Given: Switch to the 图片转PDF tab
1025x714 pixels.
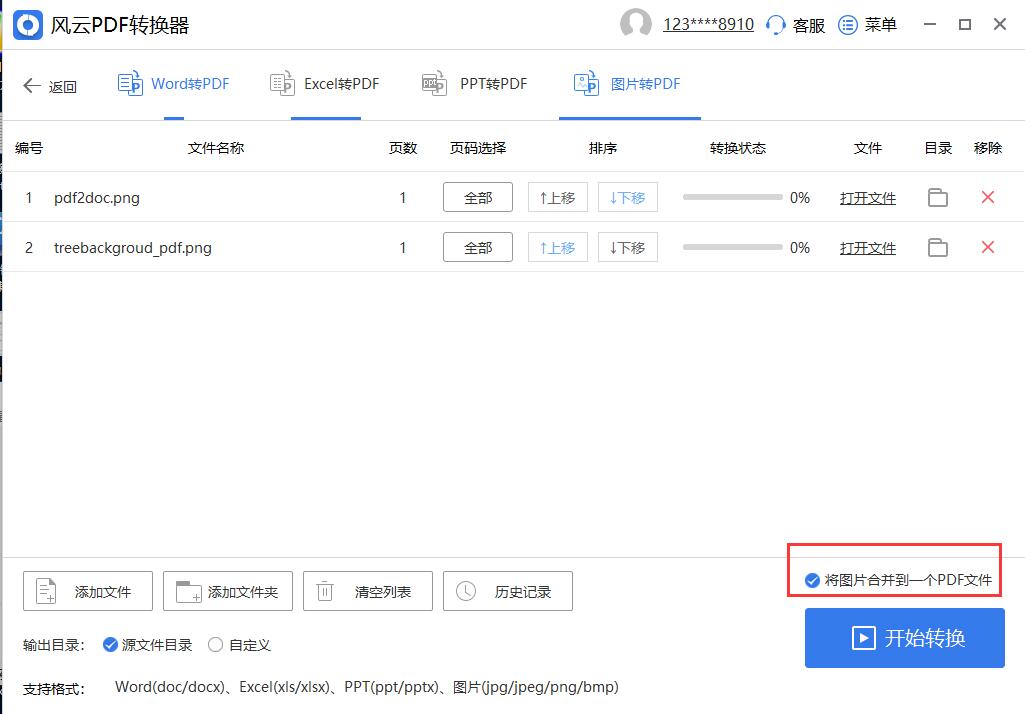Looking at the screenshot, I should point(629,84).
